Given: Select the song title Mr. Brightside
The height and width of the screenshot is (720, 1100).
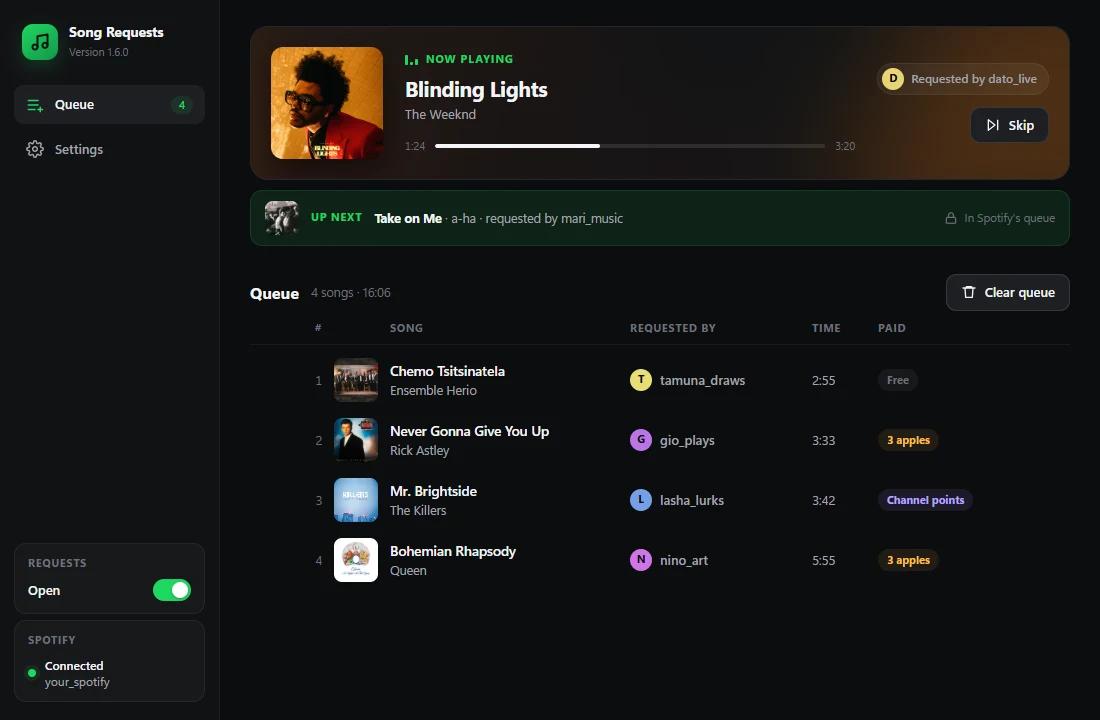Looking at the screenshot, I should [x=433, y=491].
